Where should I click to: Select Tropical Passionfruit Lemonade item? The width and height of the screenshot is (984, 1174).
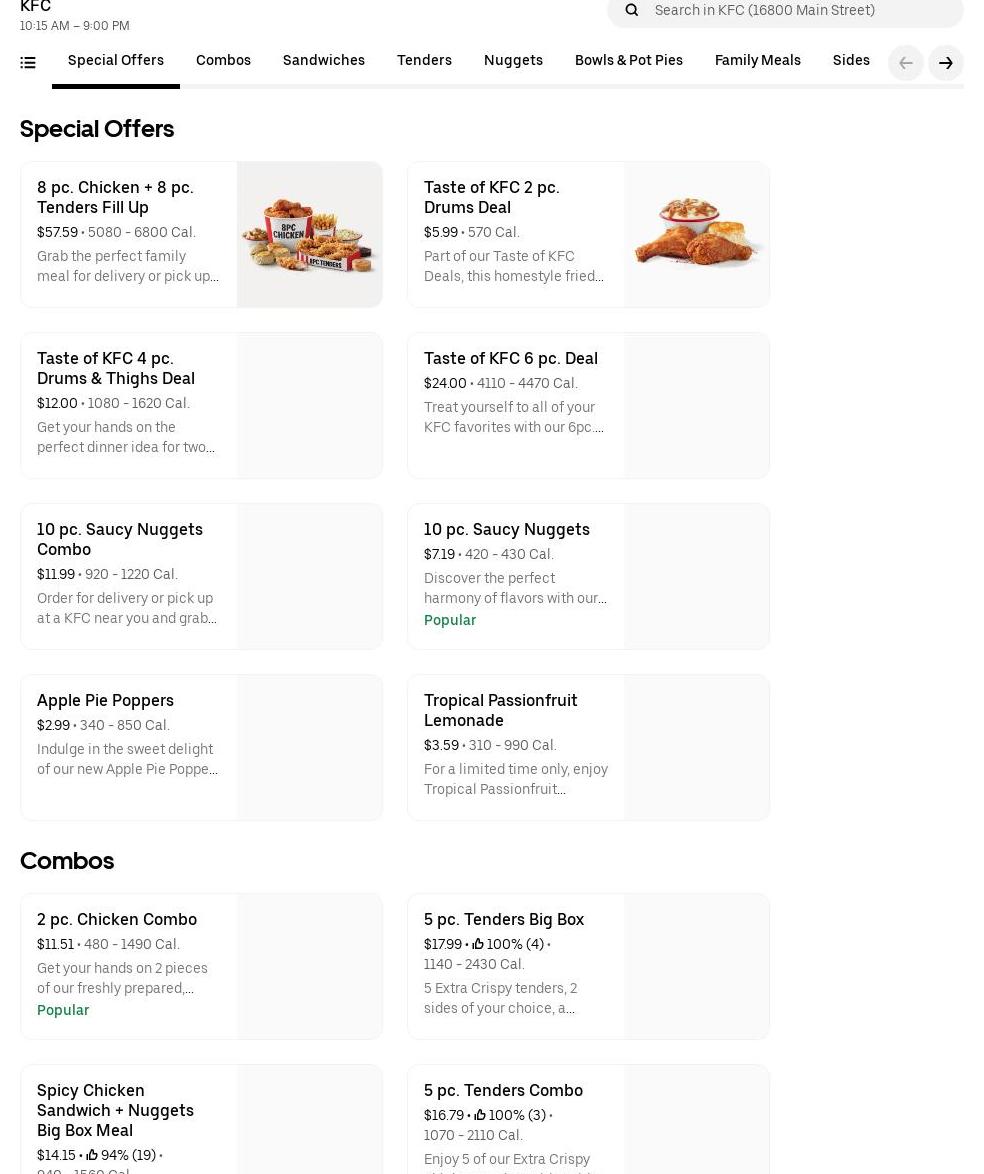point(500,710)
